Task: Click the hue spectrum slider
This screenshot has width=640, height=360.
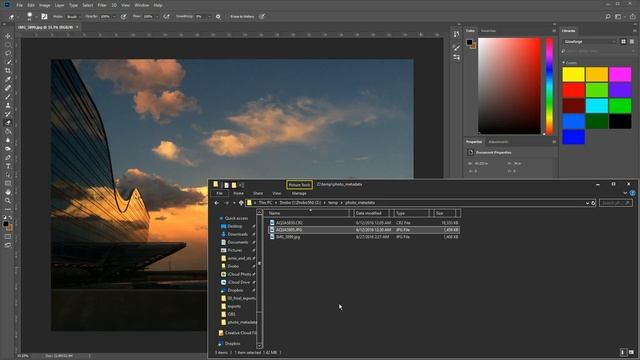Action: coord(549,86)
